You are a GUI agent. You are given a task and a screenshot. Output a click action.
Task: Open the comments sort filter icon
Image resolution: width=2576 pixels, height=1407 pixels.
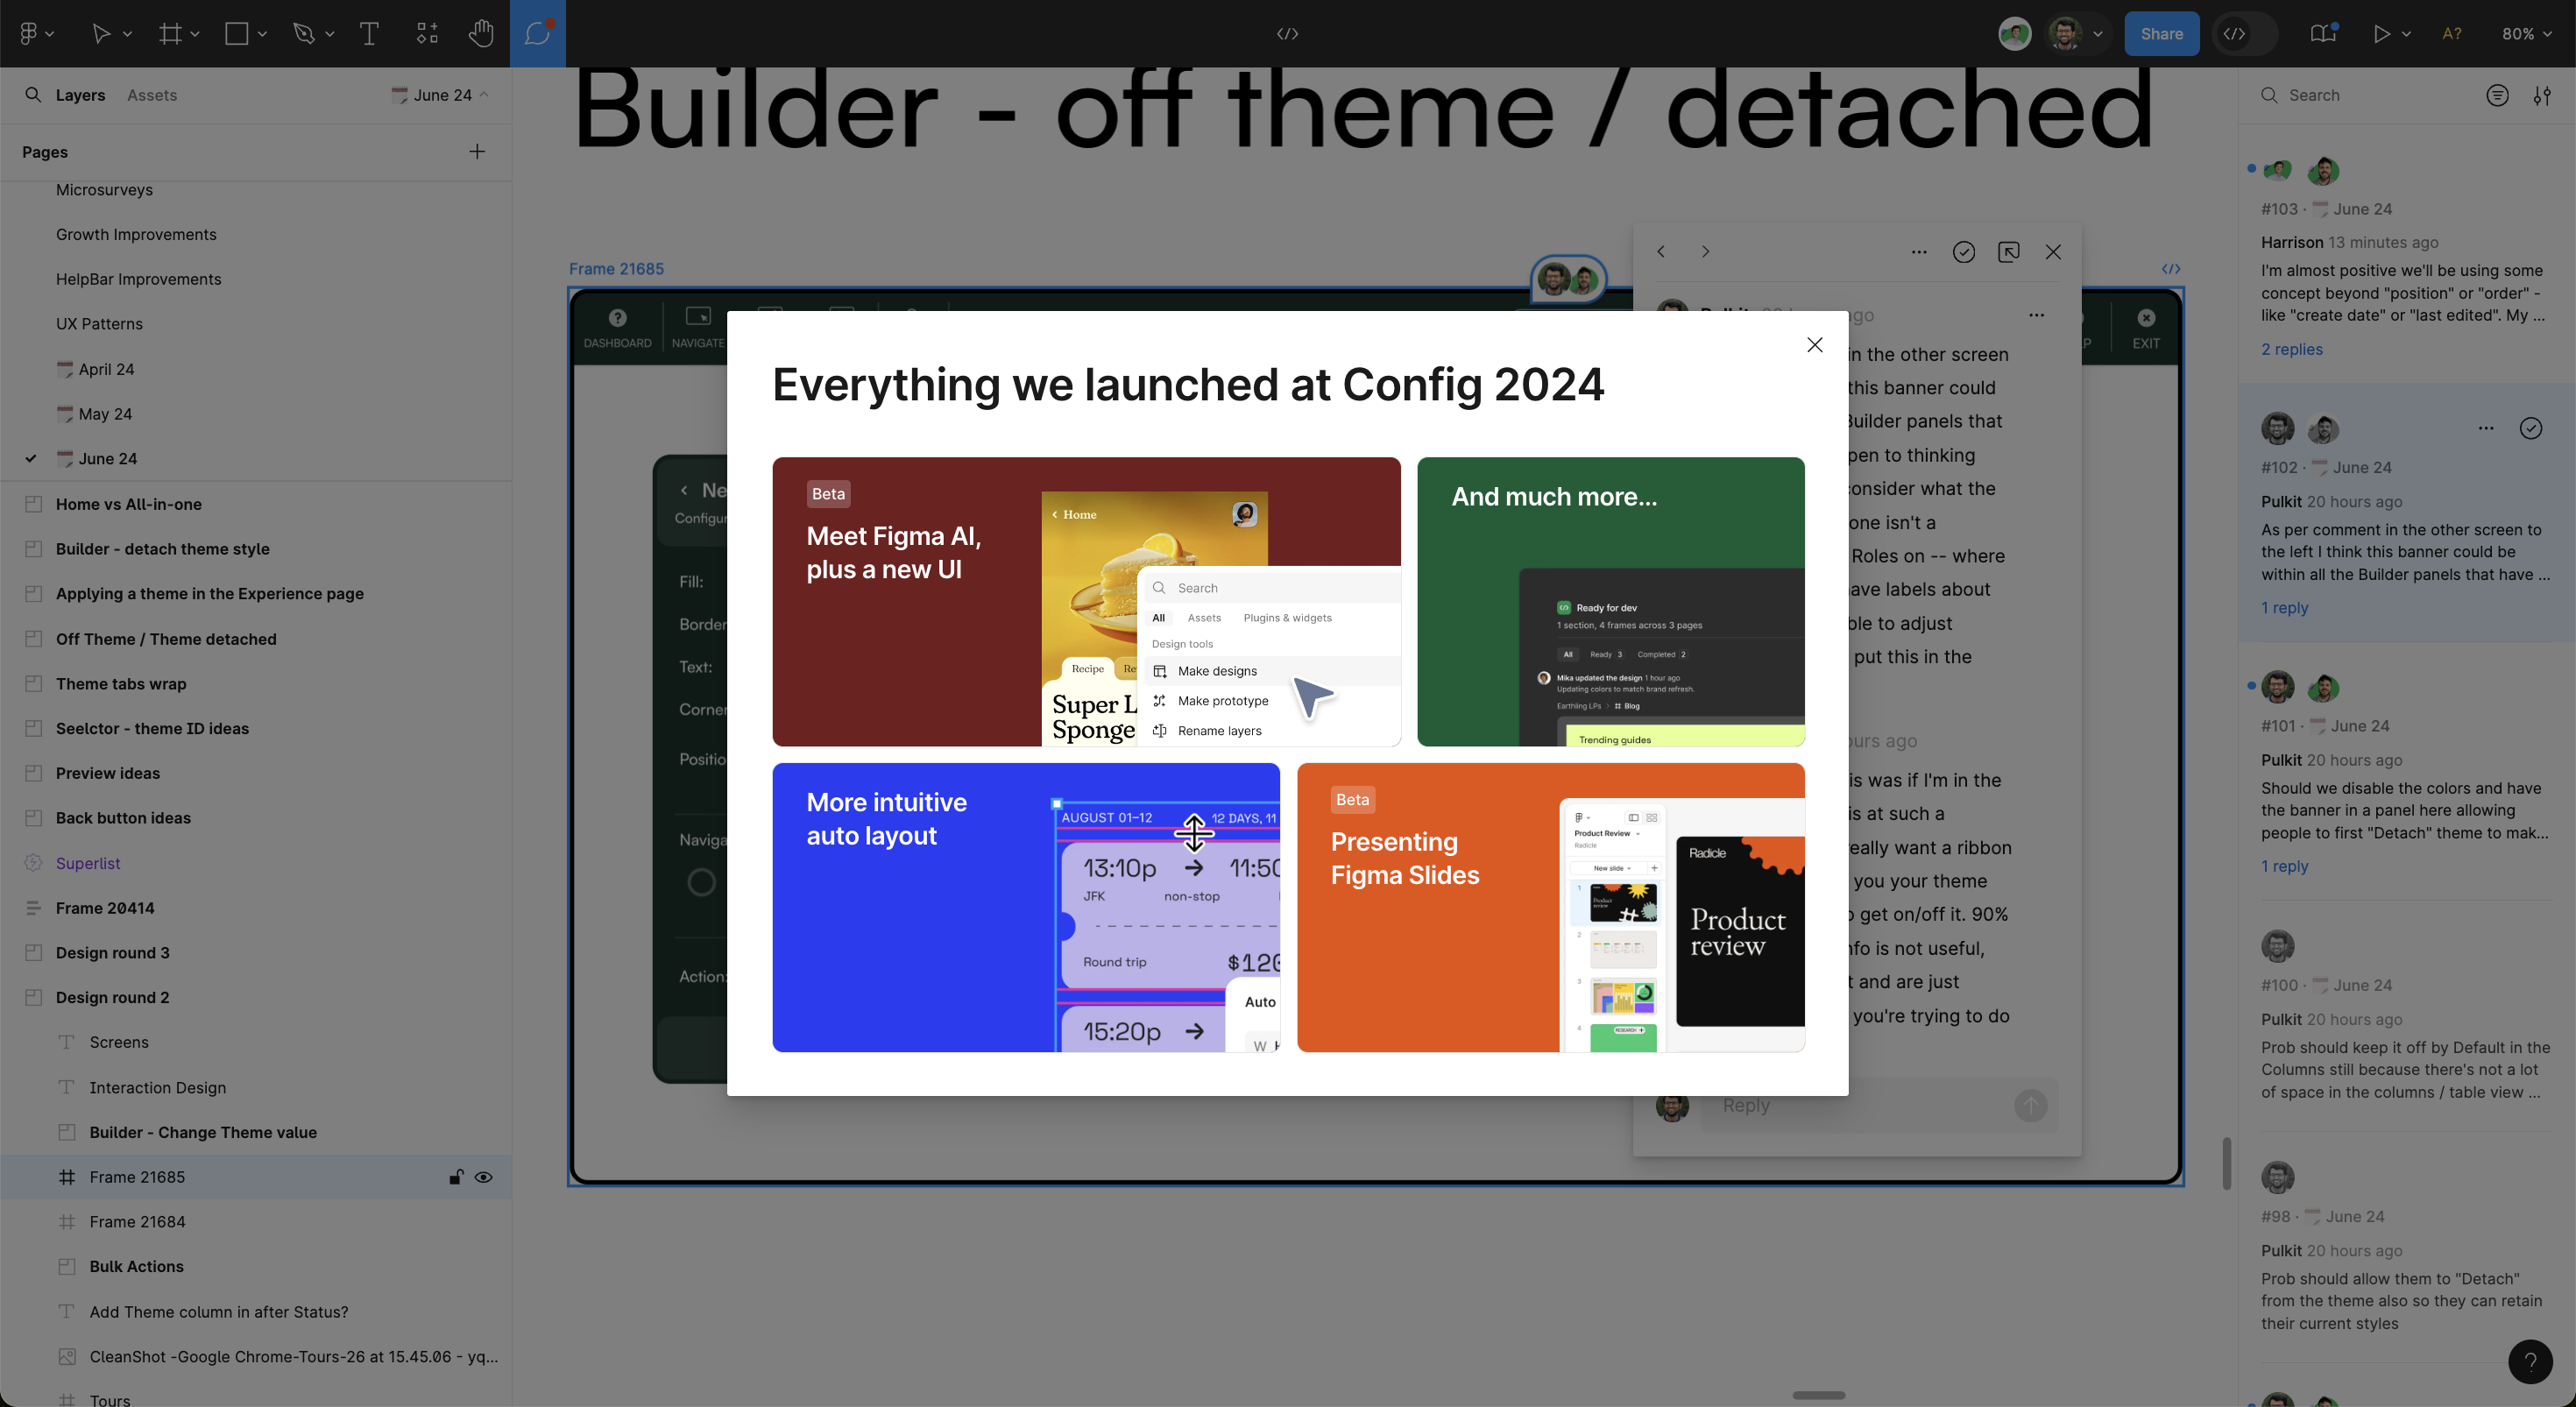click(x=2497, y=95)
